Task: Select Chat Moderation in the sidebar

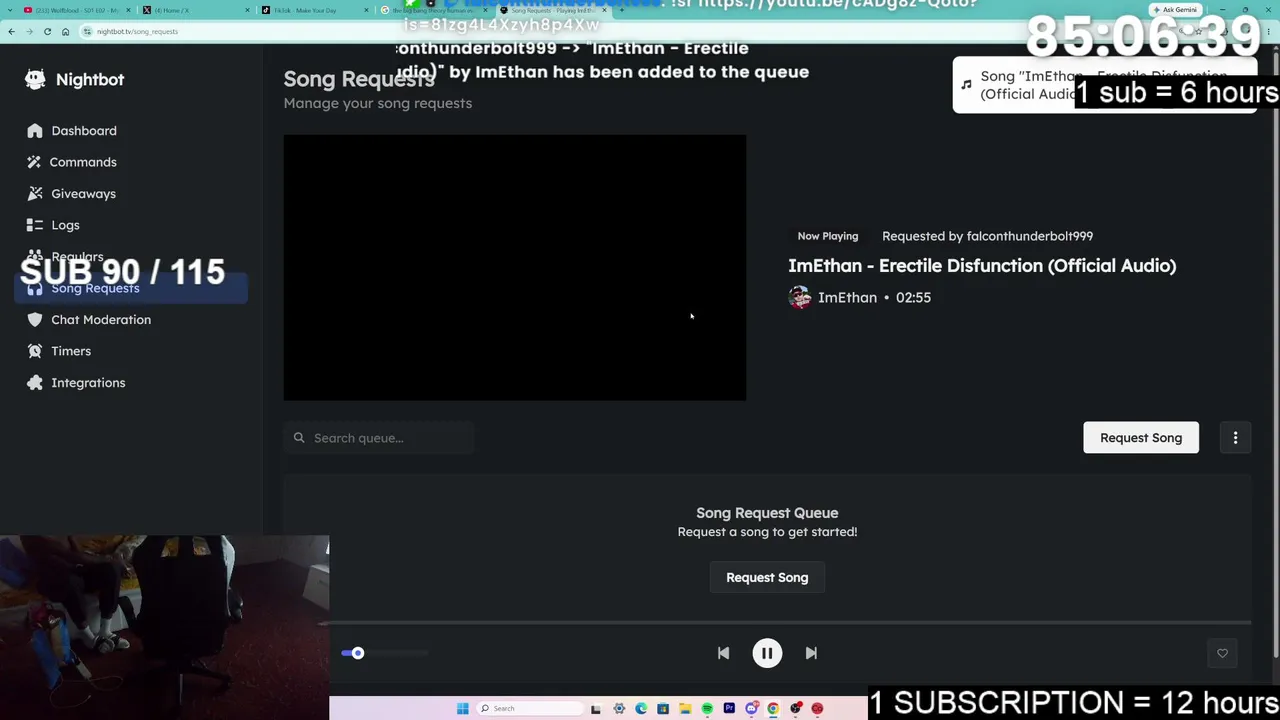Action: coord(101,320)
